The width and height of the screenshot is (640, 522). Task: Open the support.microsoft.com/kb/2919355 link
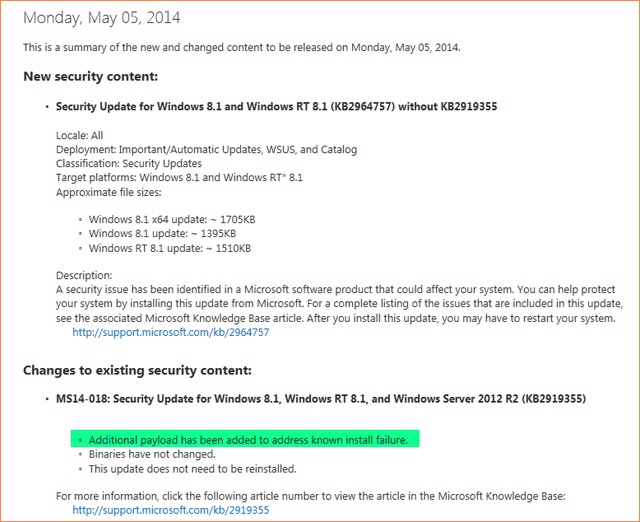click(170, 509)
